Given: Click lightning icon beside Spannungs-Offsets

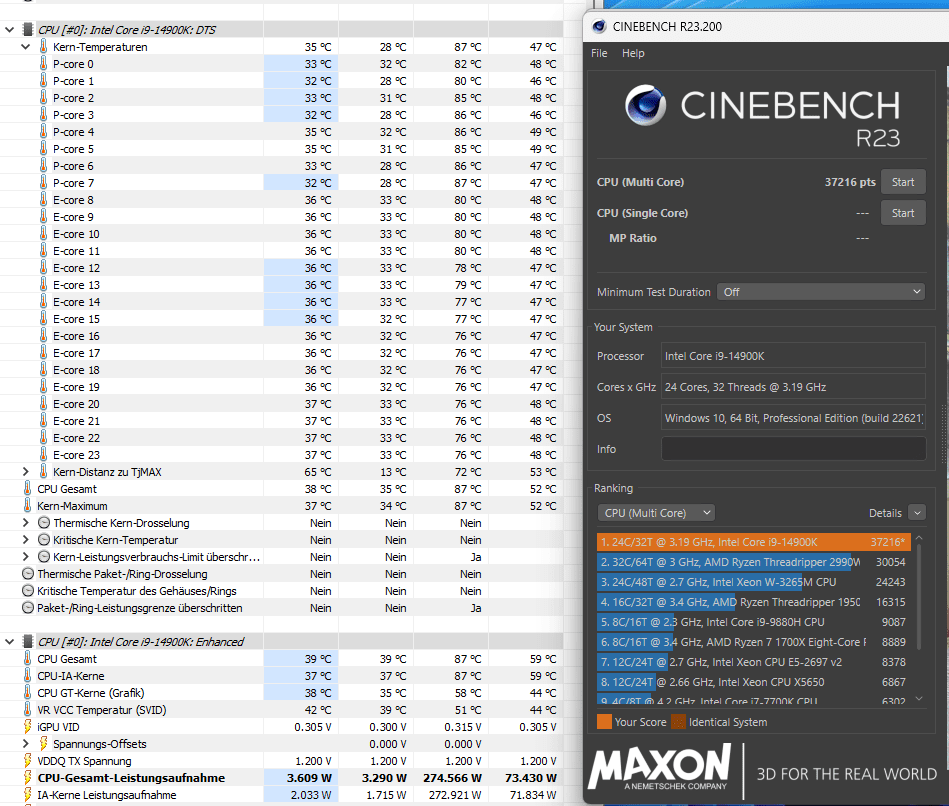Looking at the screenshot, I should pyautogui.click(x=43, y=744).
